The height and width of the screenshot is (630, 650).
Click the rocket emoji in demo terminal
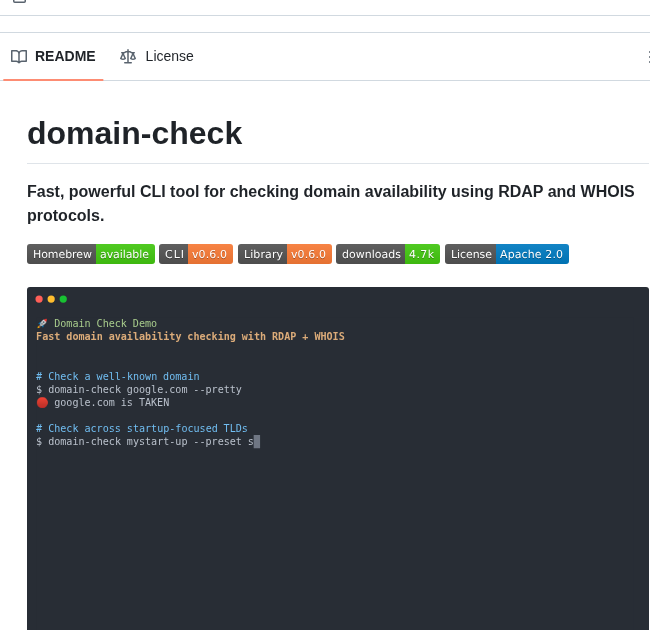pyautogui.click(x=42, y=324)
